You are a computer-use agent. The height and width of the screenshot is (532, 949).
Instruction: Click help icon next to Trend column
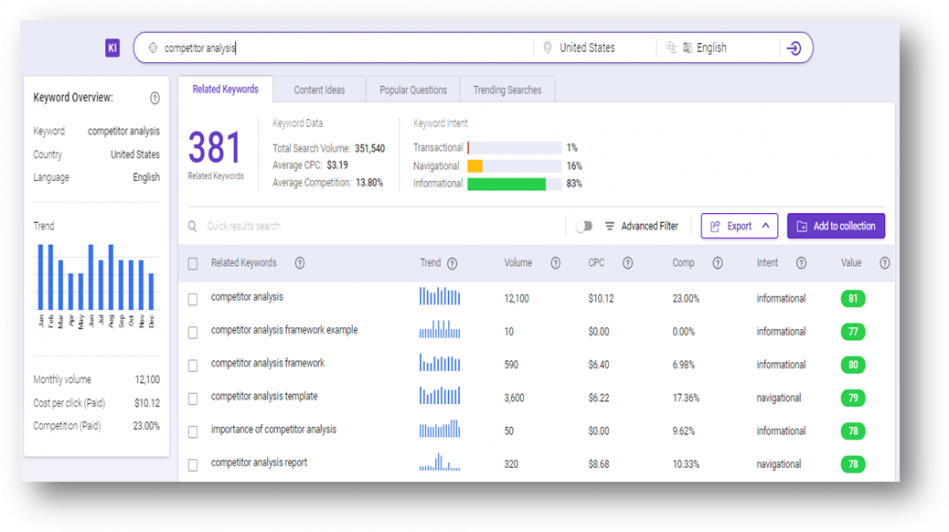[x=452, y=263]
